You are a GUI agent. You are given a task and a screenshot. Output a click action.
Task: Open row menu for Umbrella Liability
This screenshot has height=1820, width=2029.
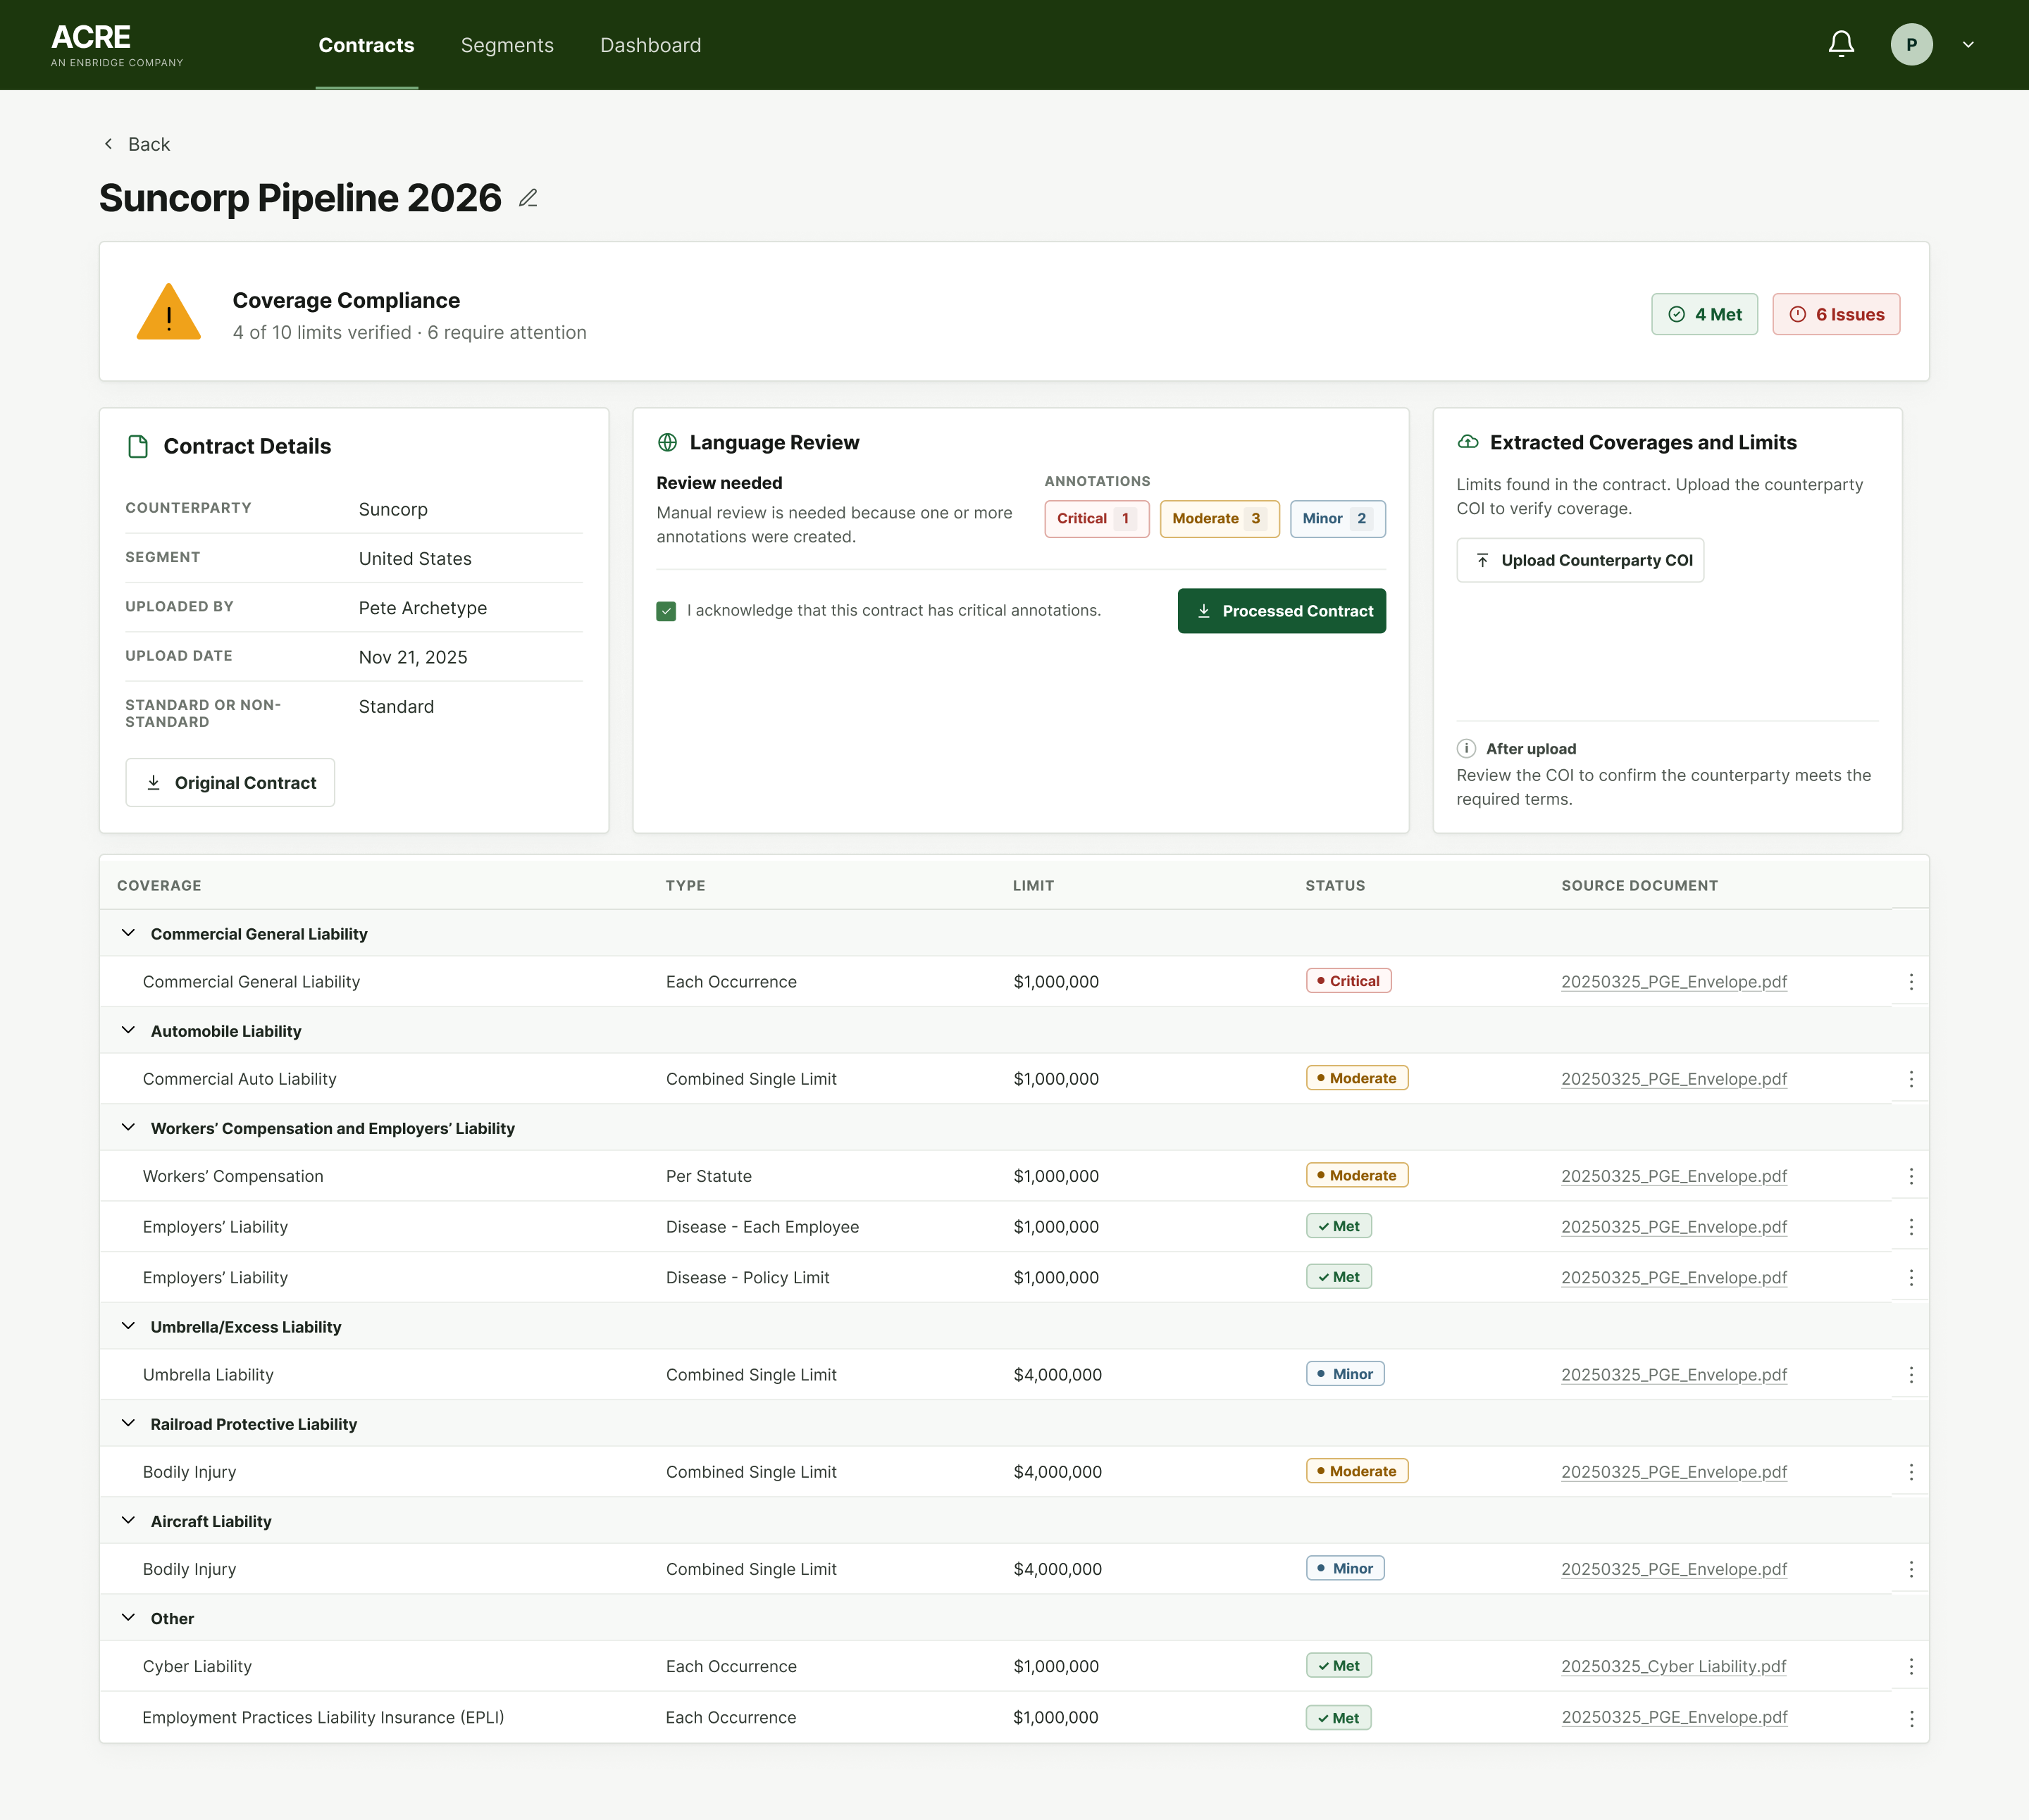tap(1911, 1375)
